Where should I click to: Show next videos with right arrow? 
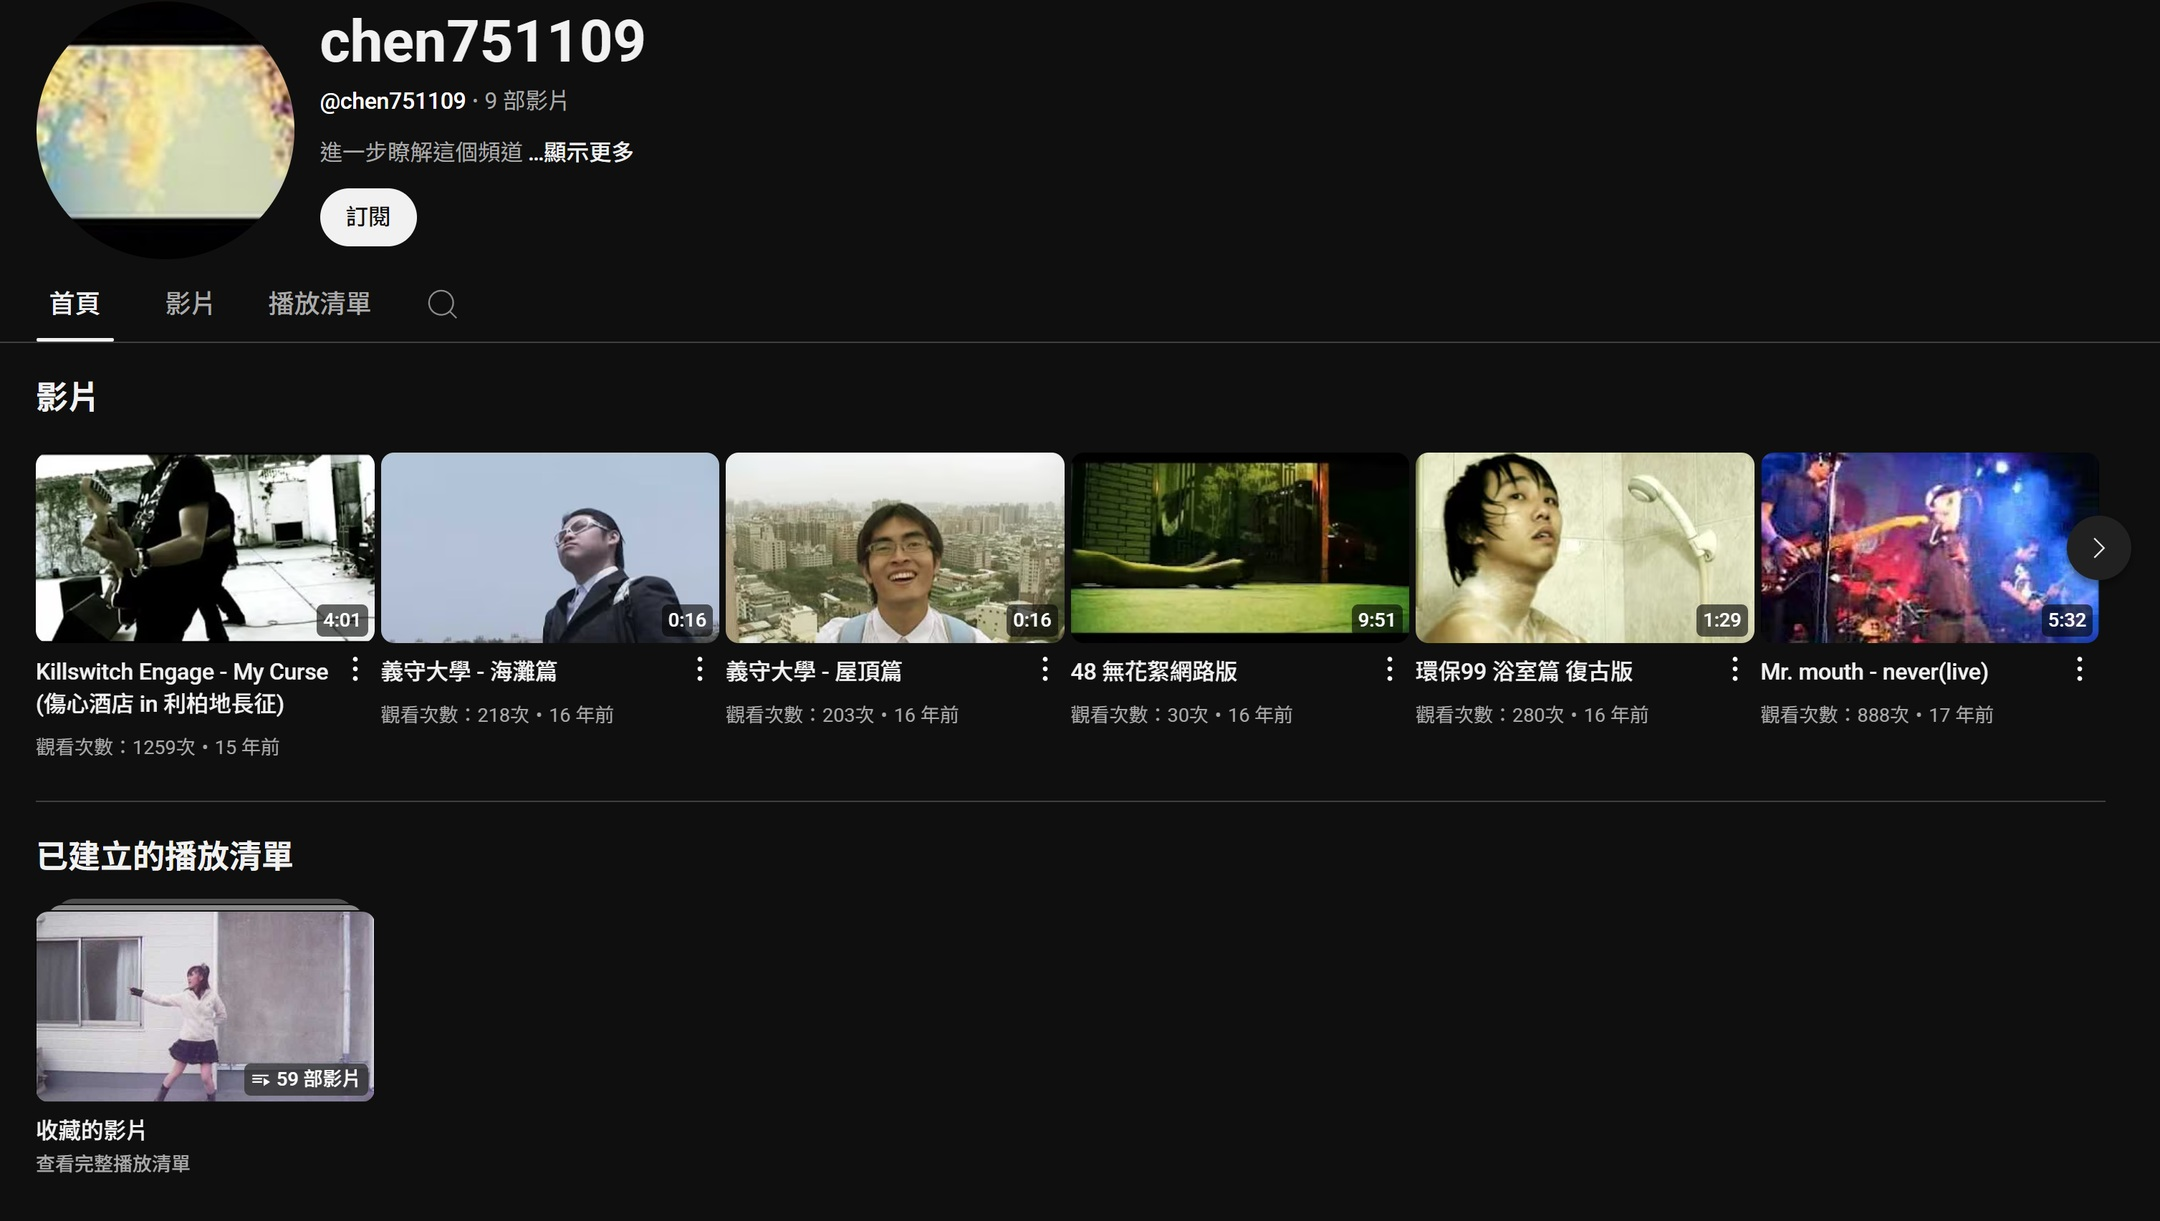tap(2098, 548)
